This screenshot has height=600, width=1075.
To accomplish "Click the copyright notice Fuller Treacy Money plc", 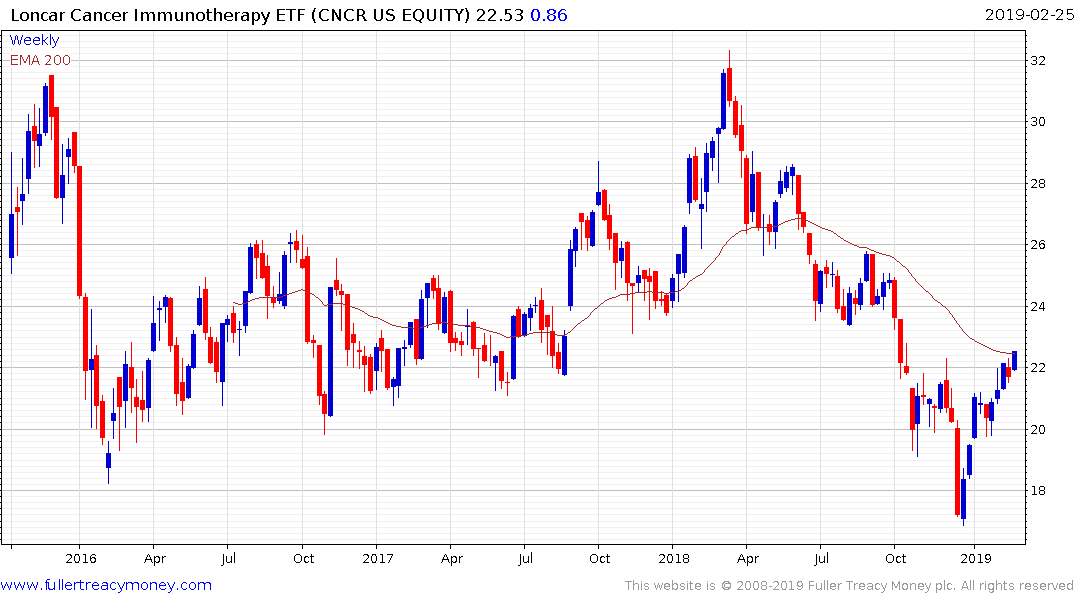I will (881, 586).
